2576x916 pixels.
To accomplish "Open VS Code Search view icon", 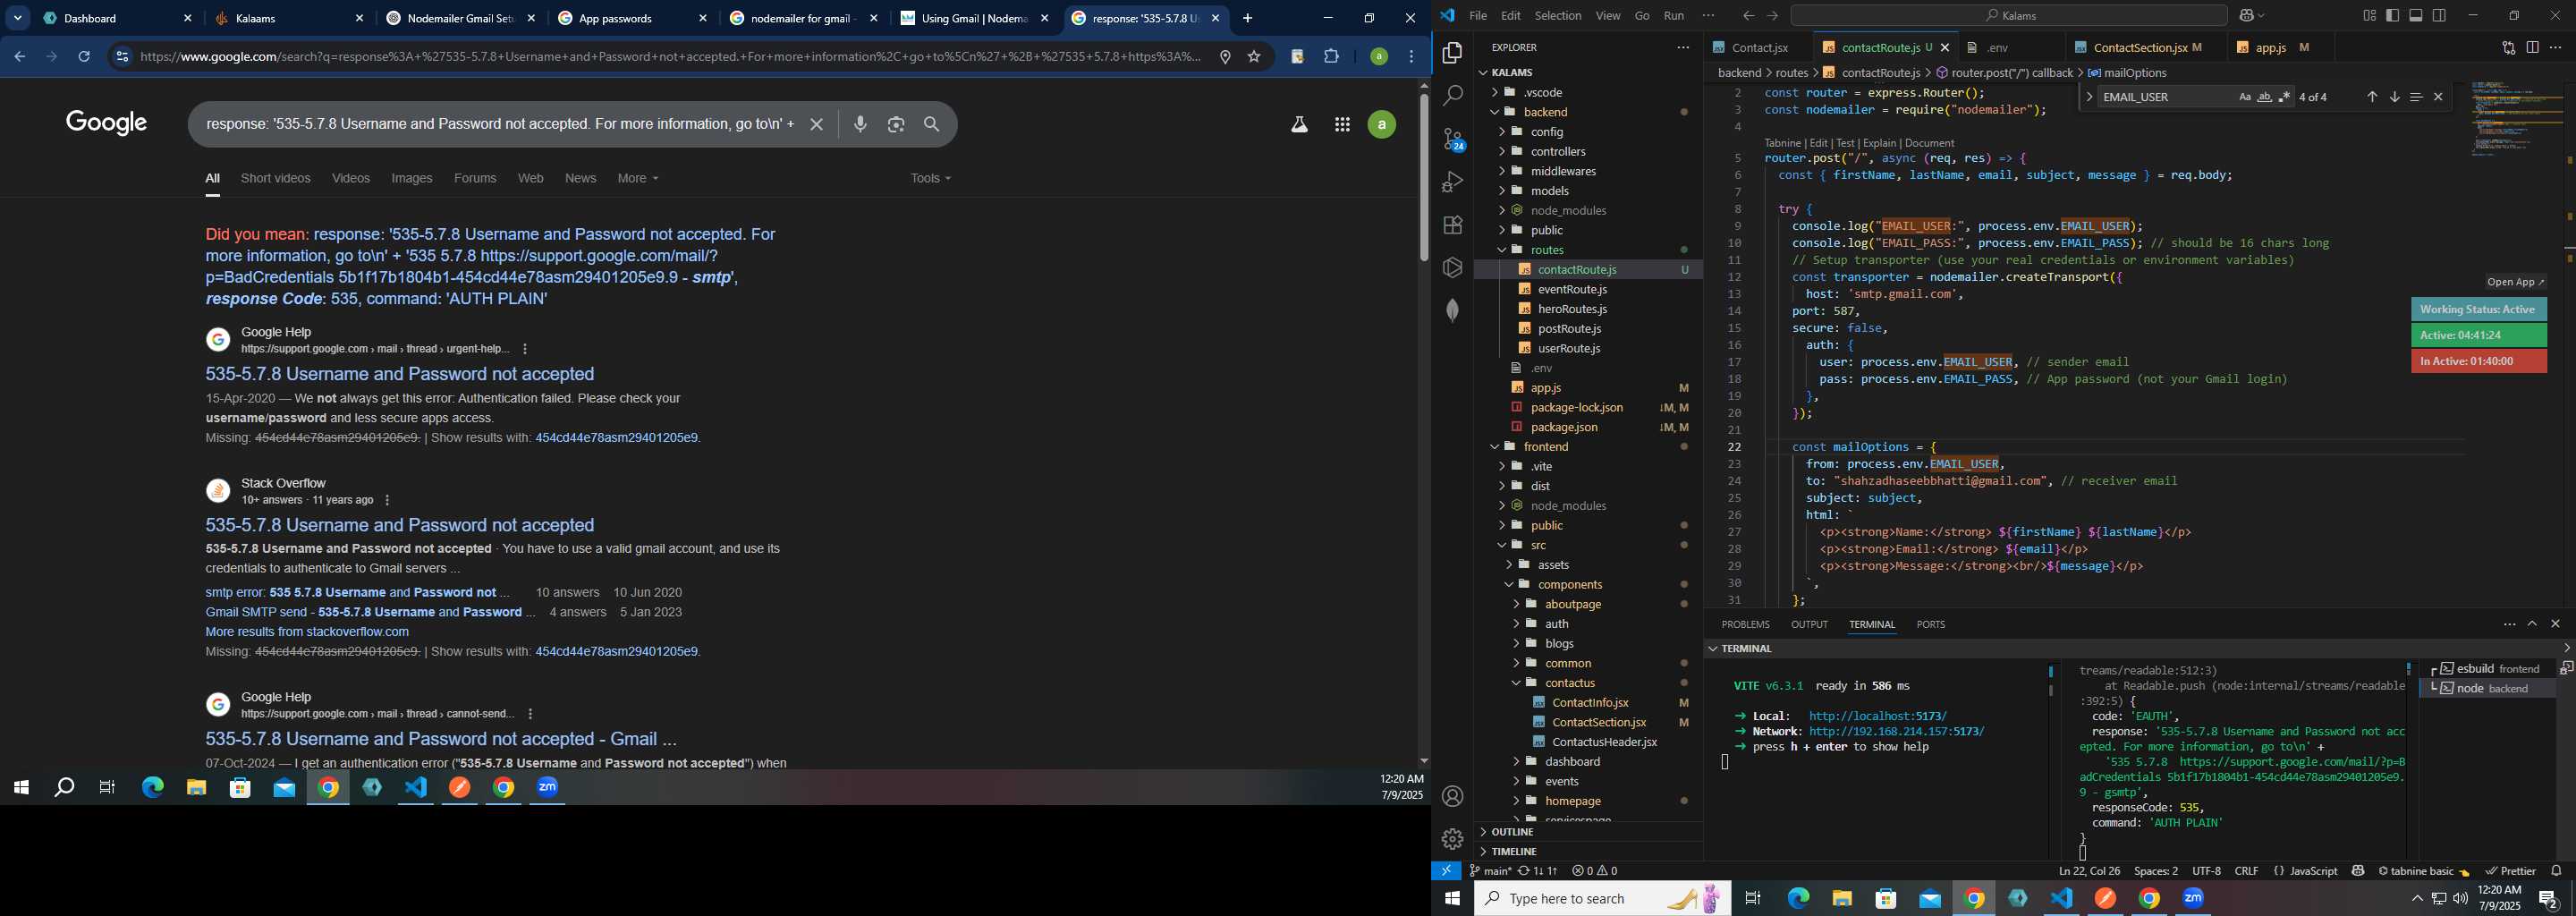I will [x=1453, y=96].
